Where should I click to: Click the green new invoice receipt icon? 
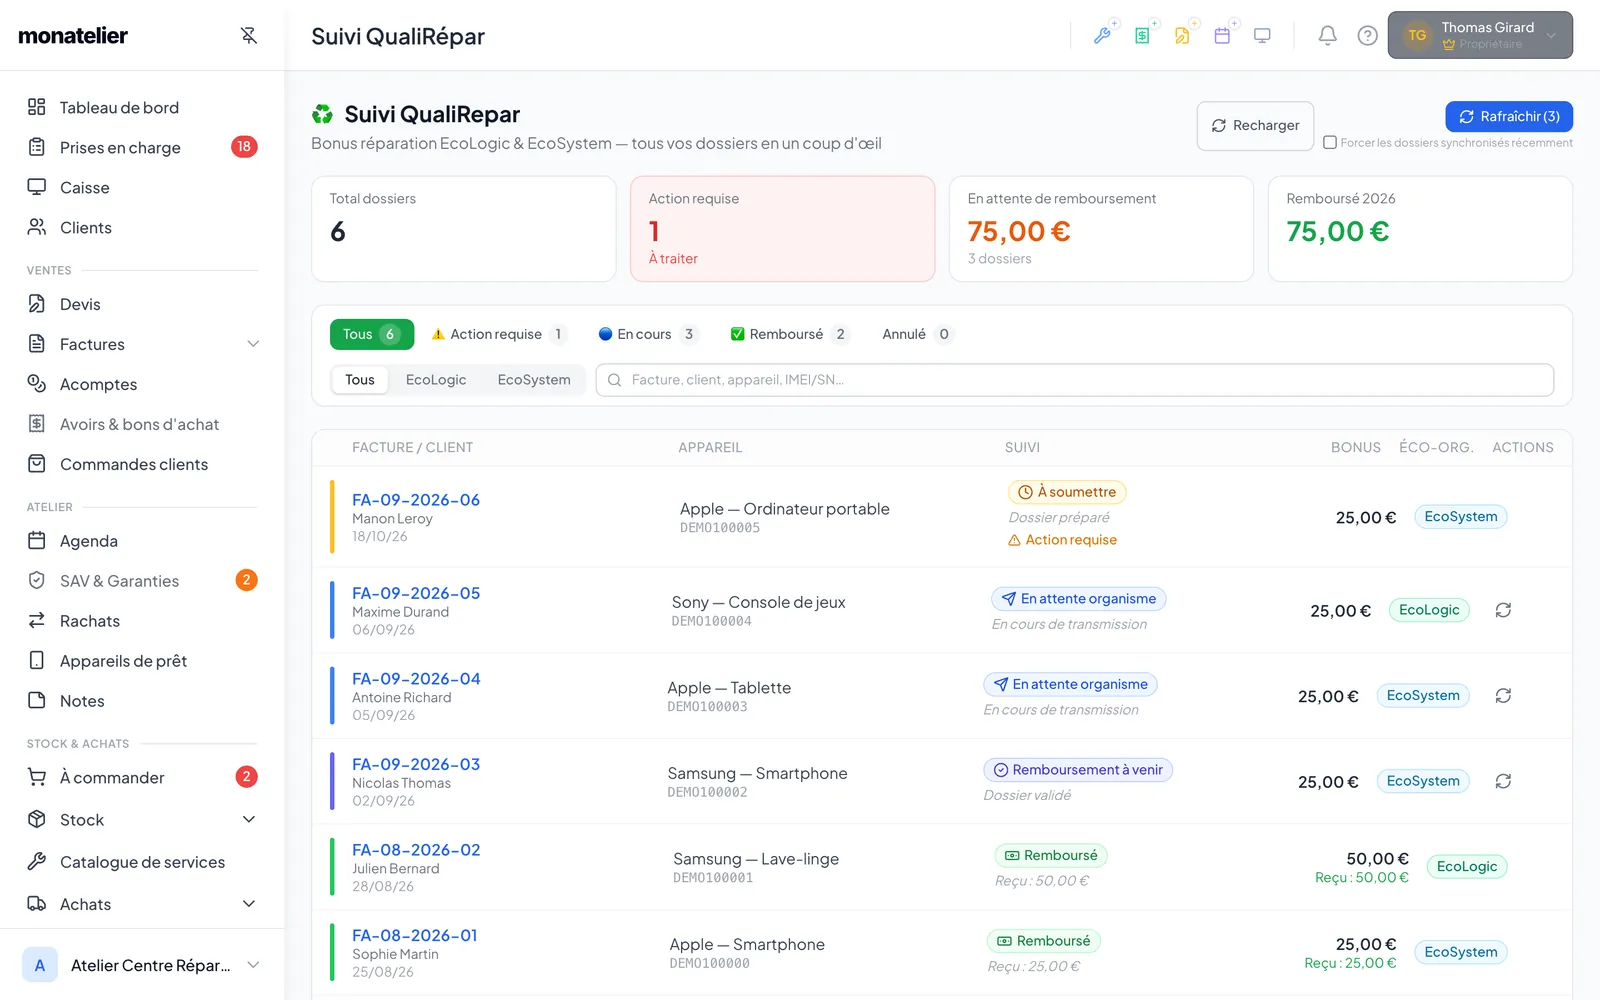point(1142,36)
